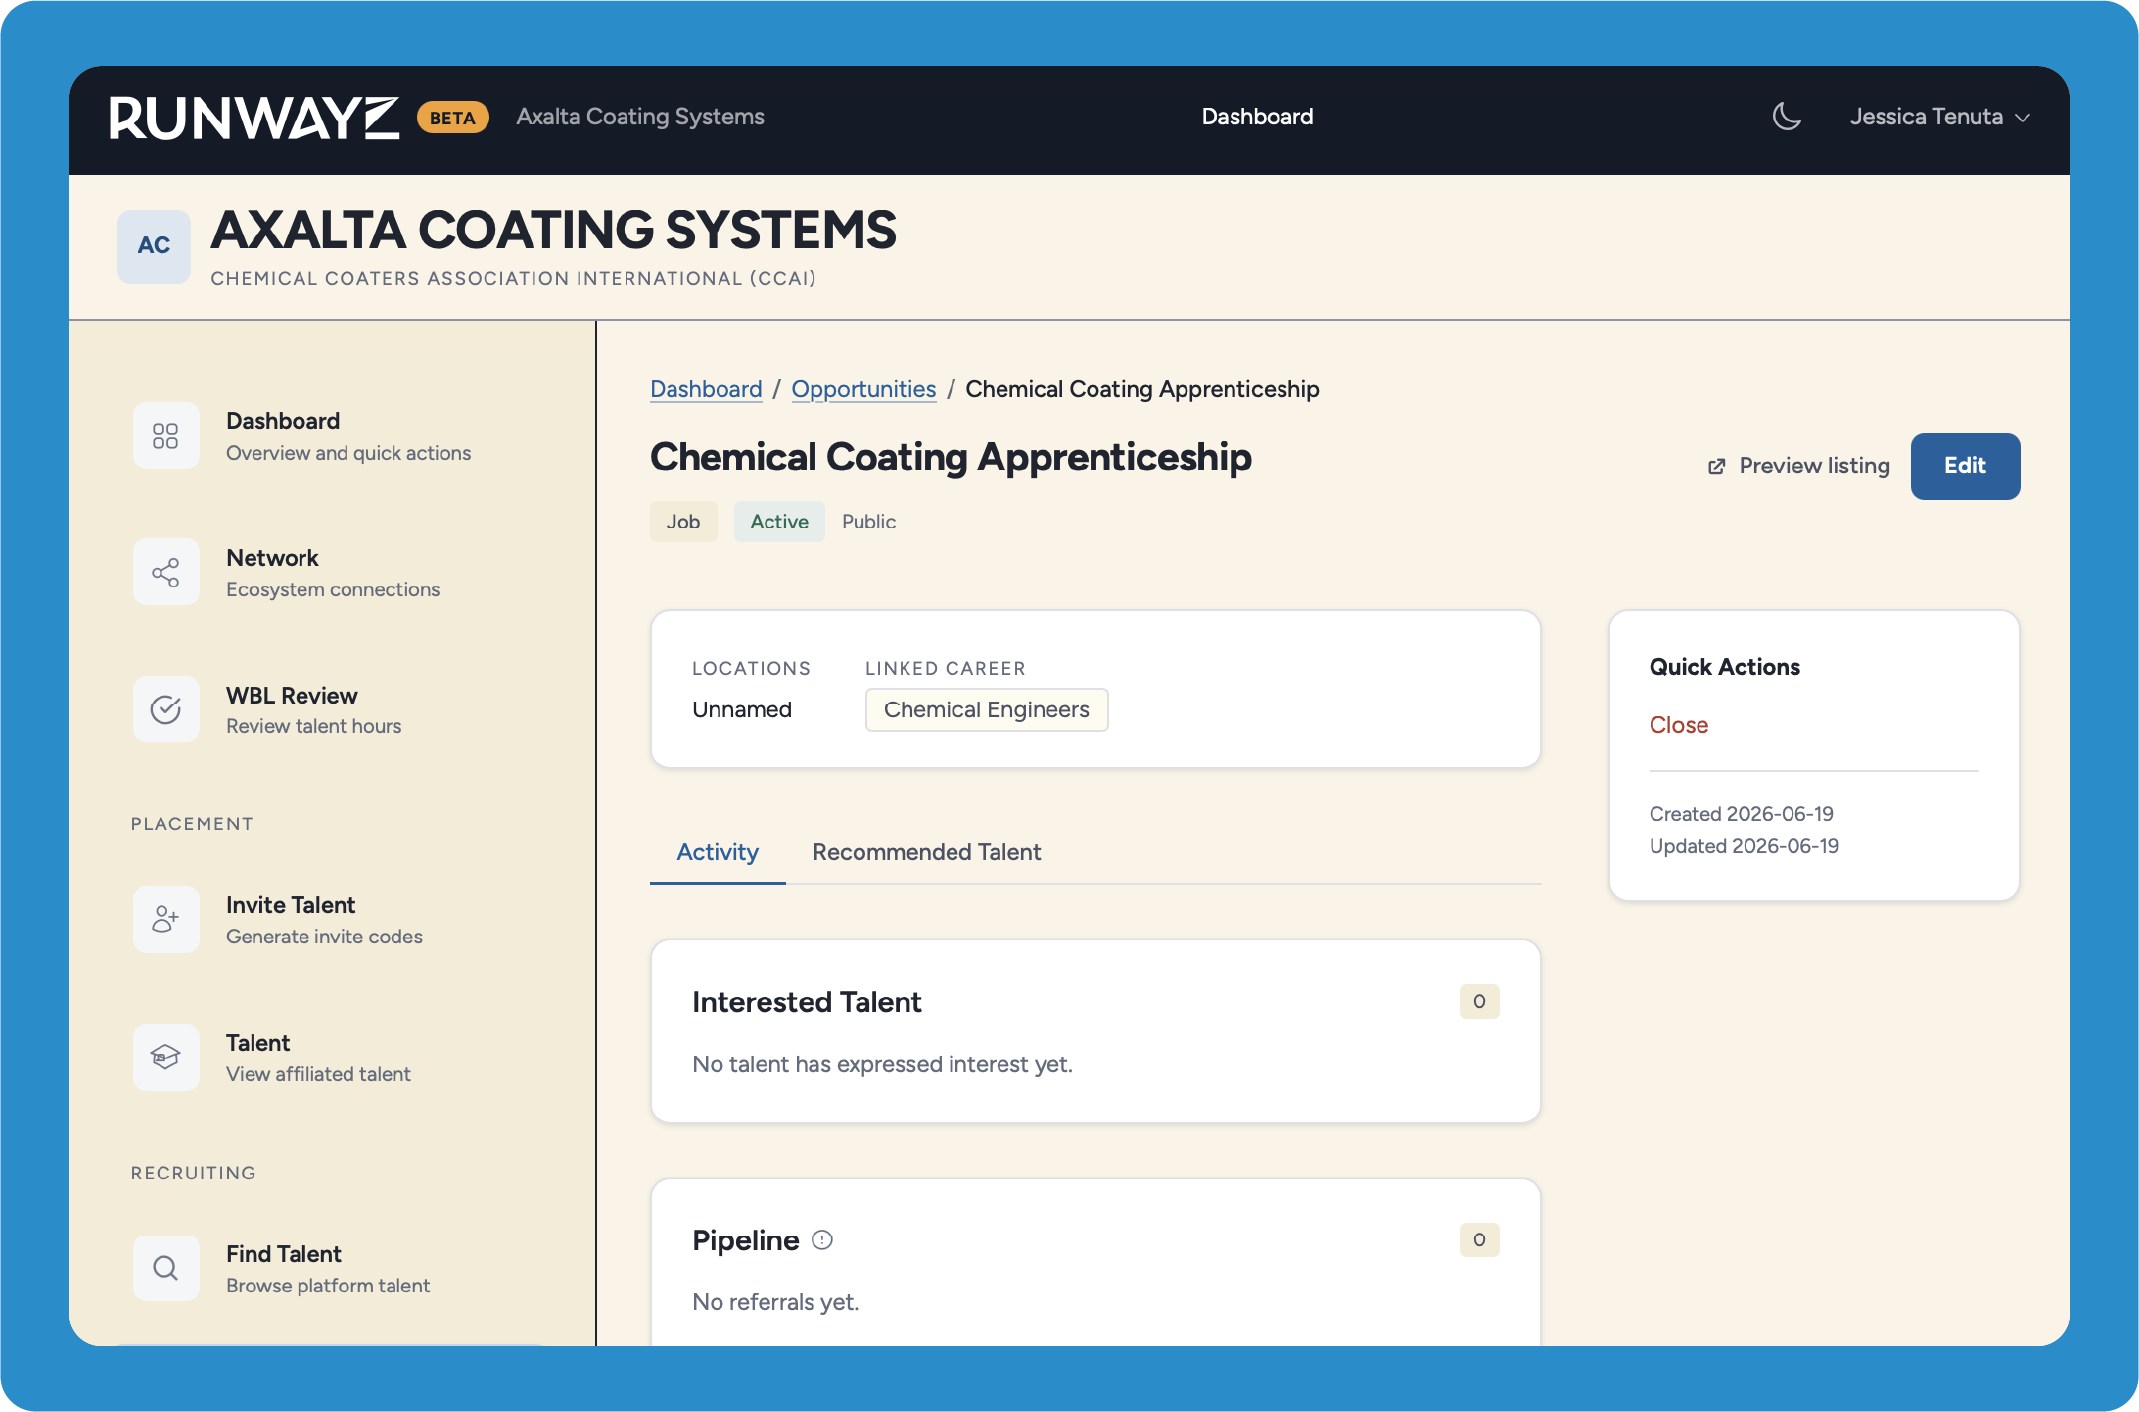Click the Pipeline count badge
The height and width of the screenshot is (1412, 2139).
[1480, 1240]
